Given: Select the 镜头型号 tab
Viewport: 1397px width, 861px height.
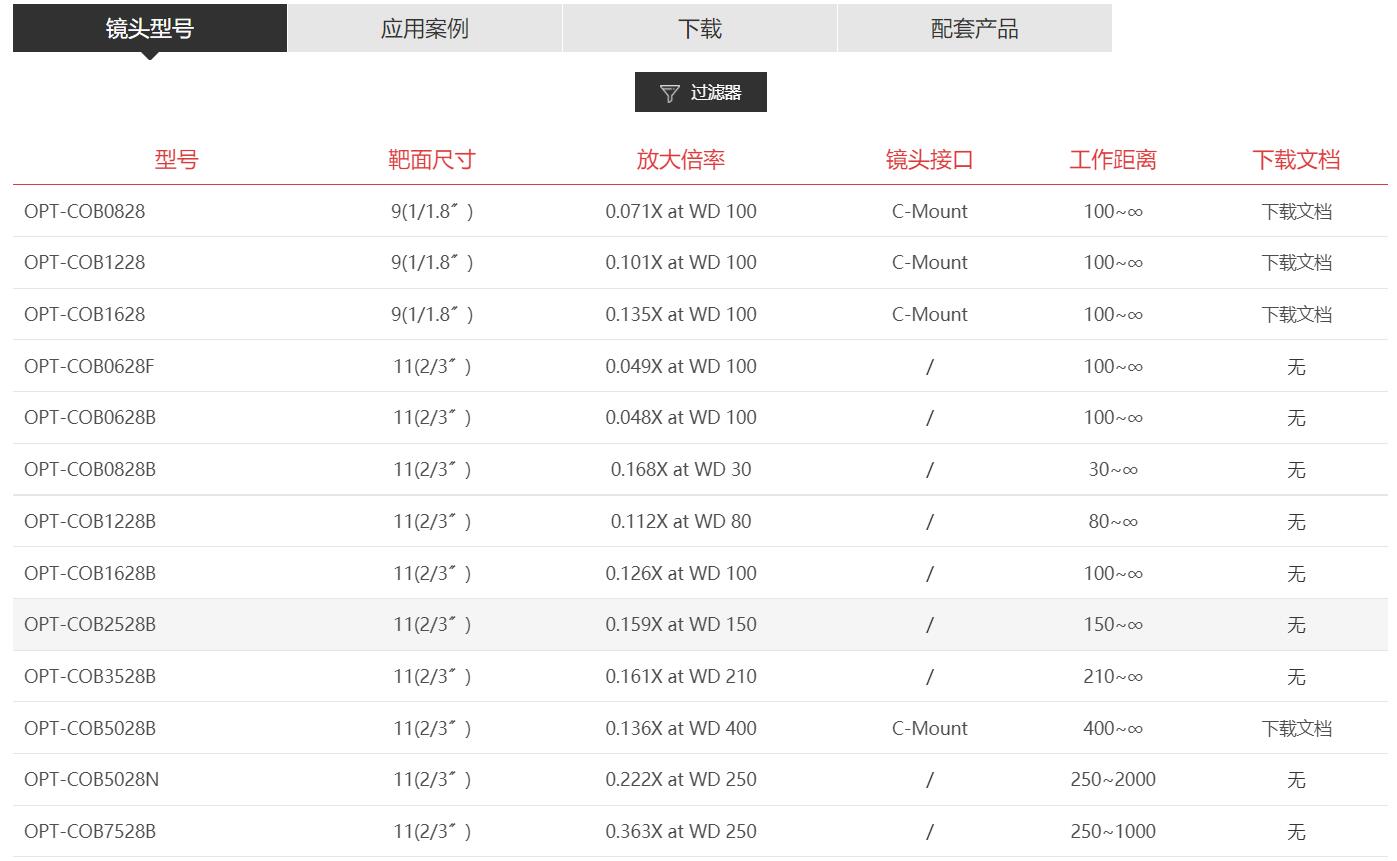Looking at the screenshot, I should [150, 28].
